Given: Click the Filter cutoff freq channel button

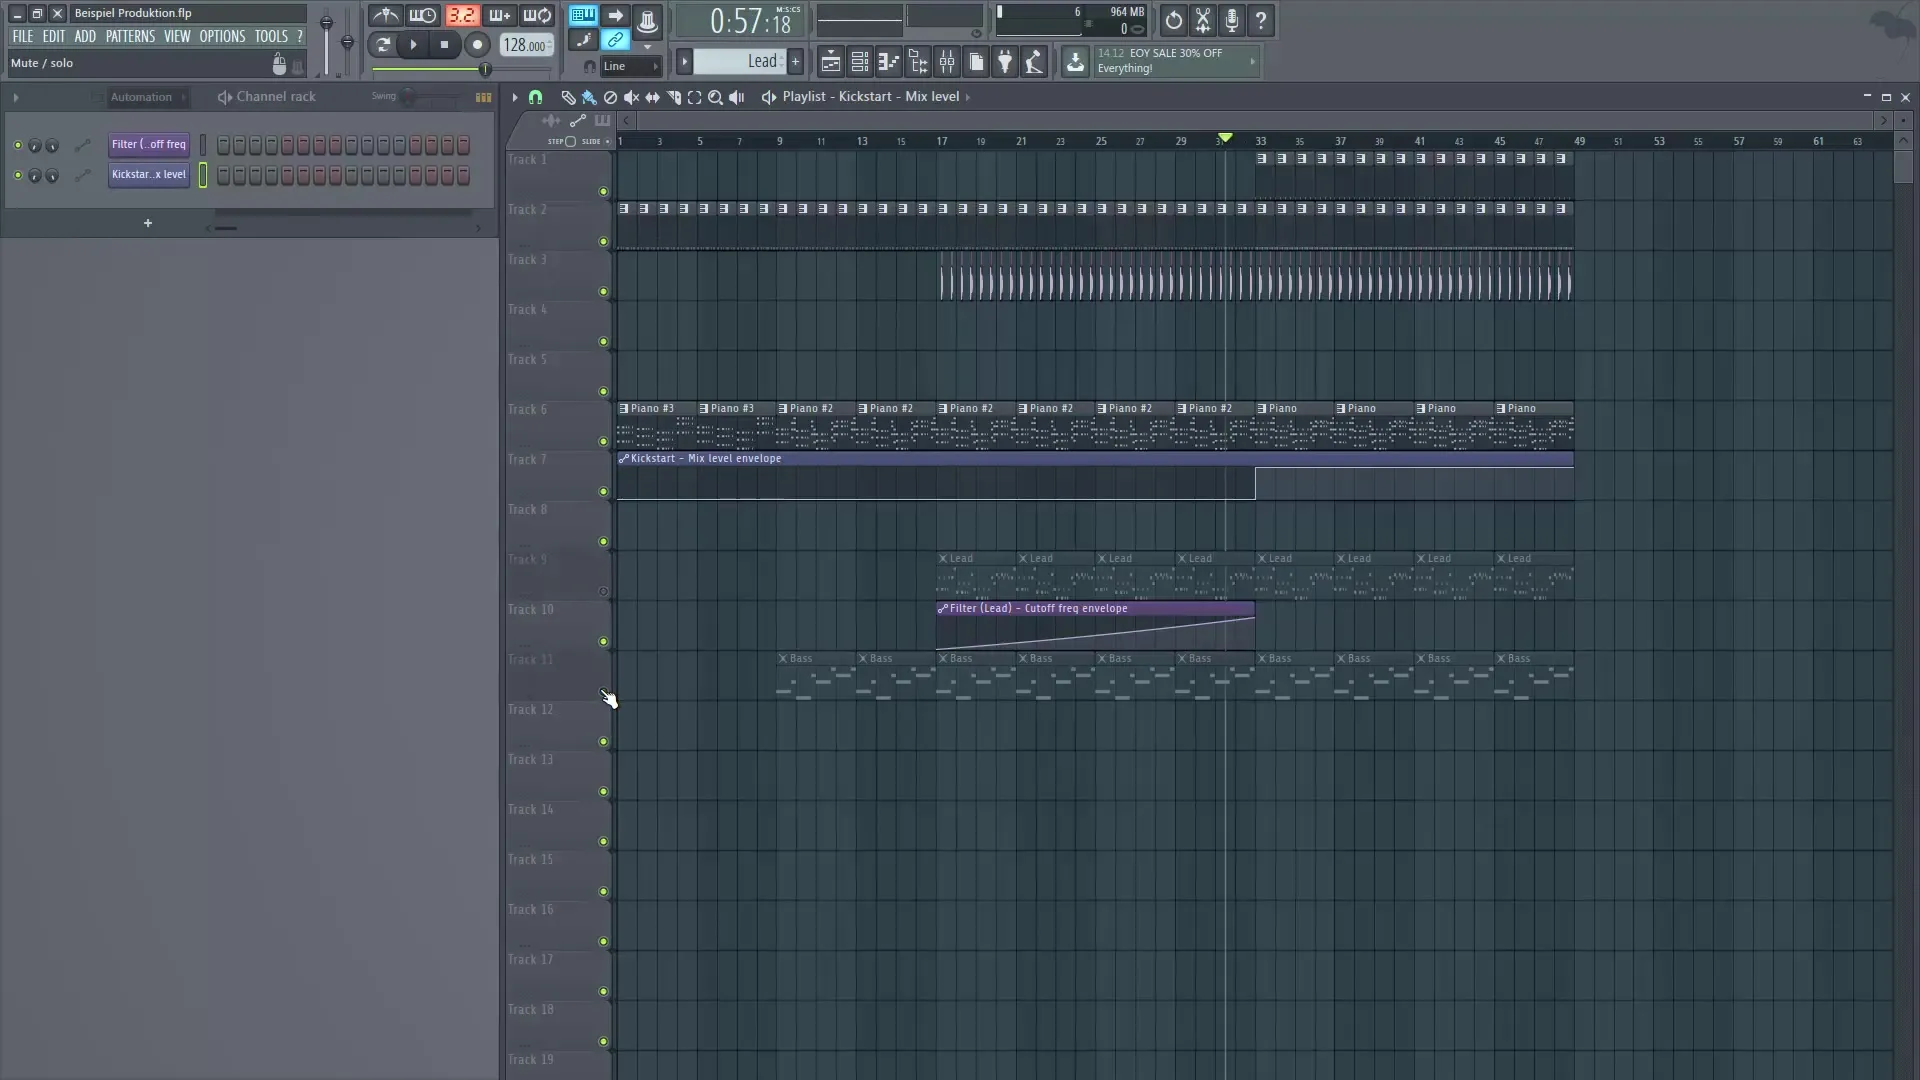Looking at the screenshot, I should (149, 145).
